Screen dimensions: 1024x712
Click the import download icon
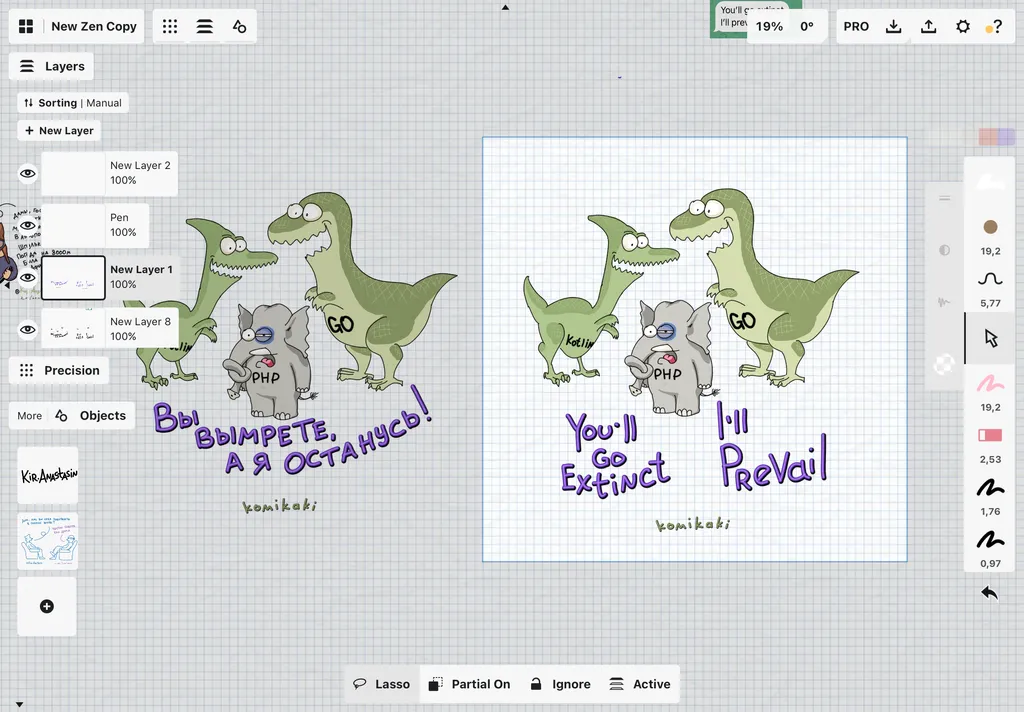click(x=893, y=26)
